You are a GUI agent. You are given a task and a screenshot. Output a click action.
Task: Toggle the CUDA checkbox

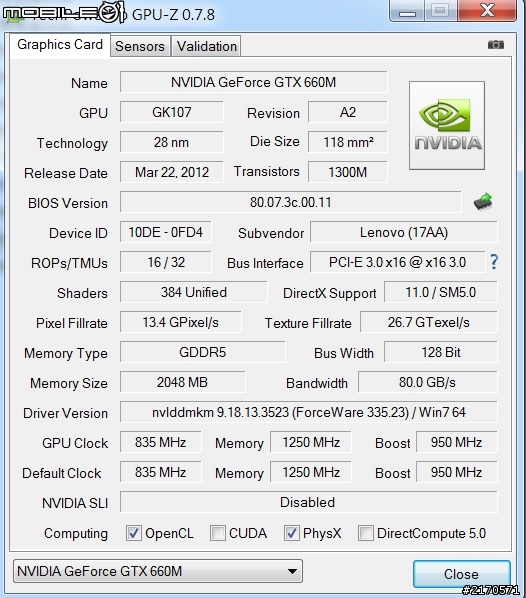pyautogui.click(x=217, y=533)
